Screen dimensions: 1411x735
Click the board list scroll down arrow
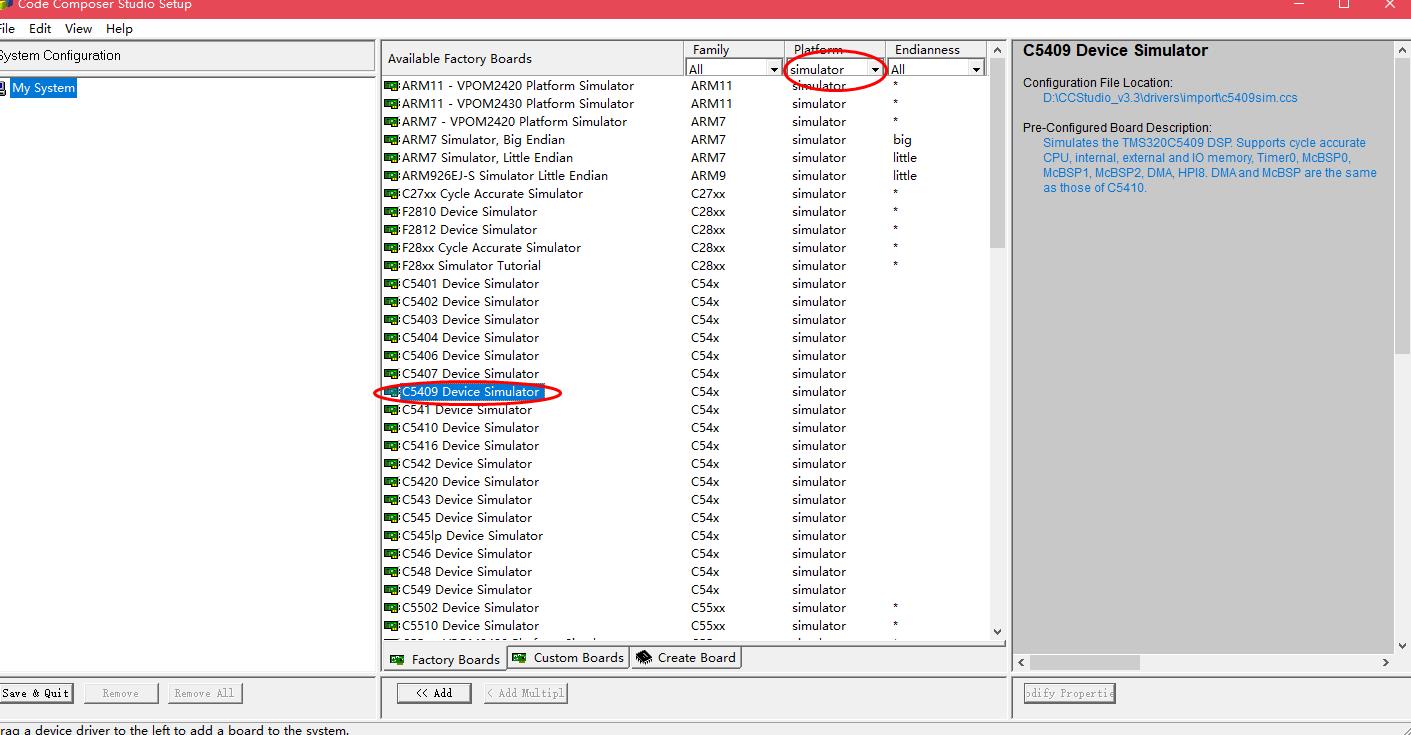point(997,631)
